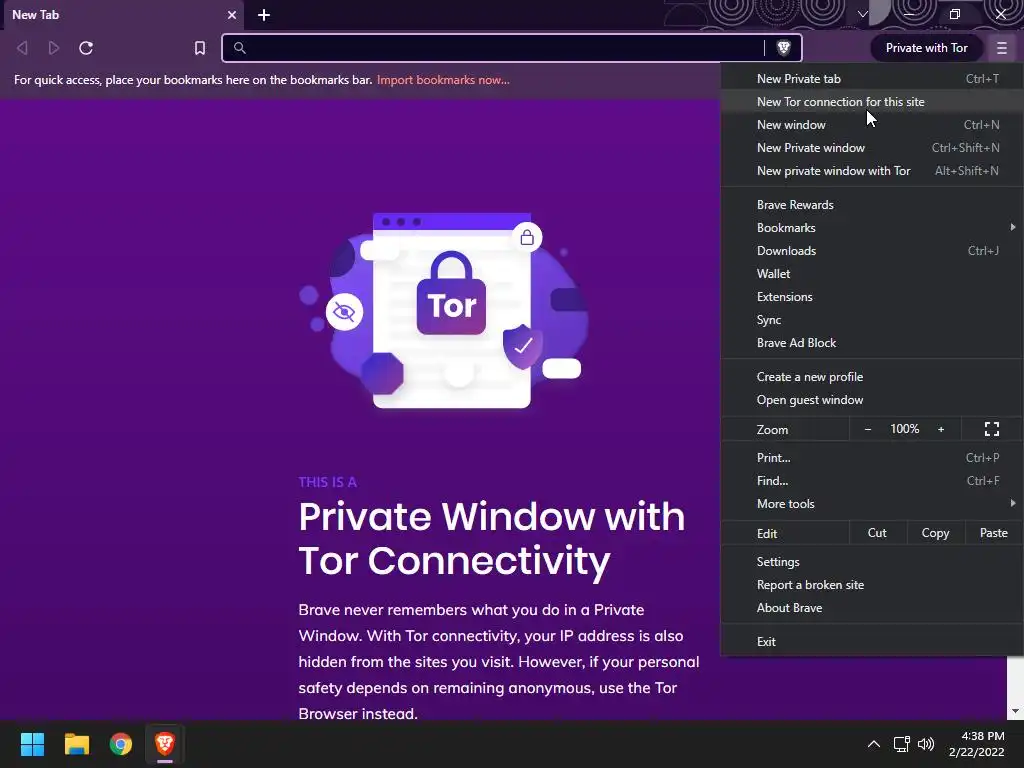Enter fullscreen using the Zoom row icon
The image size is (1024, 768).
click(991, 429)
